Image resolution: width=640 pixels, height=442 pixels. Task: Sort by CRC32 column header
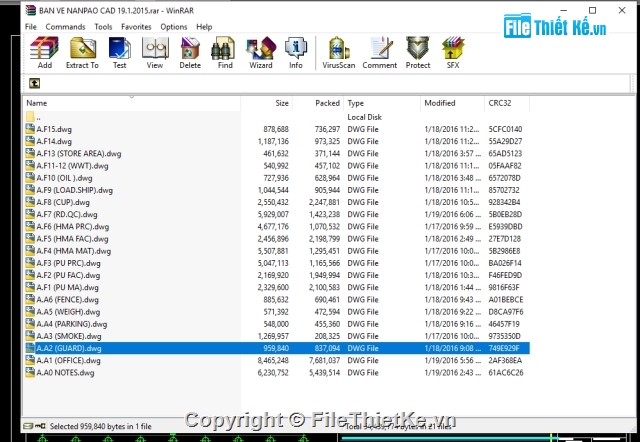click(x=507, y=103)
